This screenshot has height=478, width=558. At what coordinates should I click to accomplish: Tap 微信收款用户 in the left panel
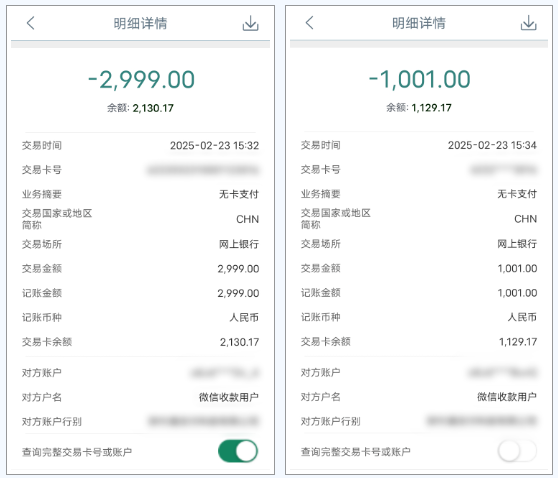[x=229, y=397]
